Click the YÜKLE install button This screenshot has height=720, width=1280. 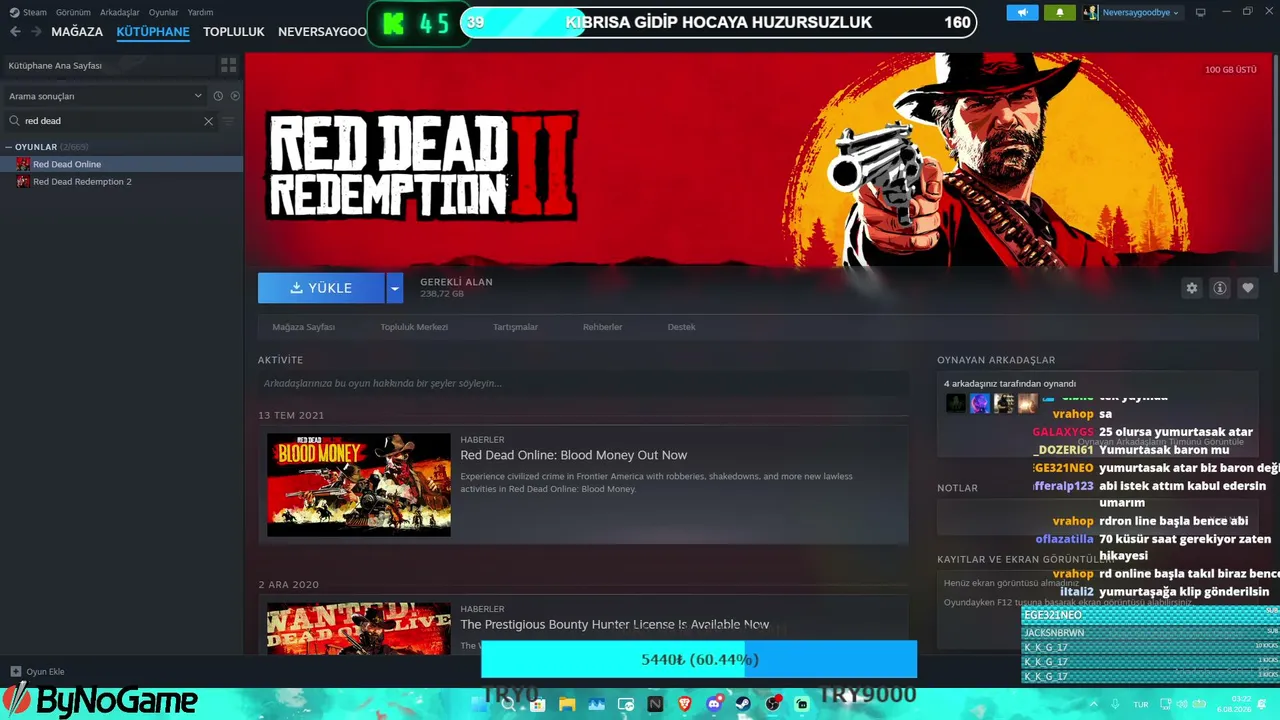click(321, 288)
